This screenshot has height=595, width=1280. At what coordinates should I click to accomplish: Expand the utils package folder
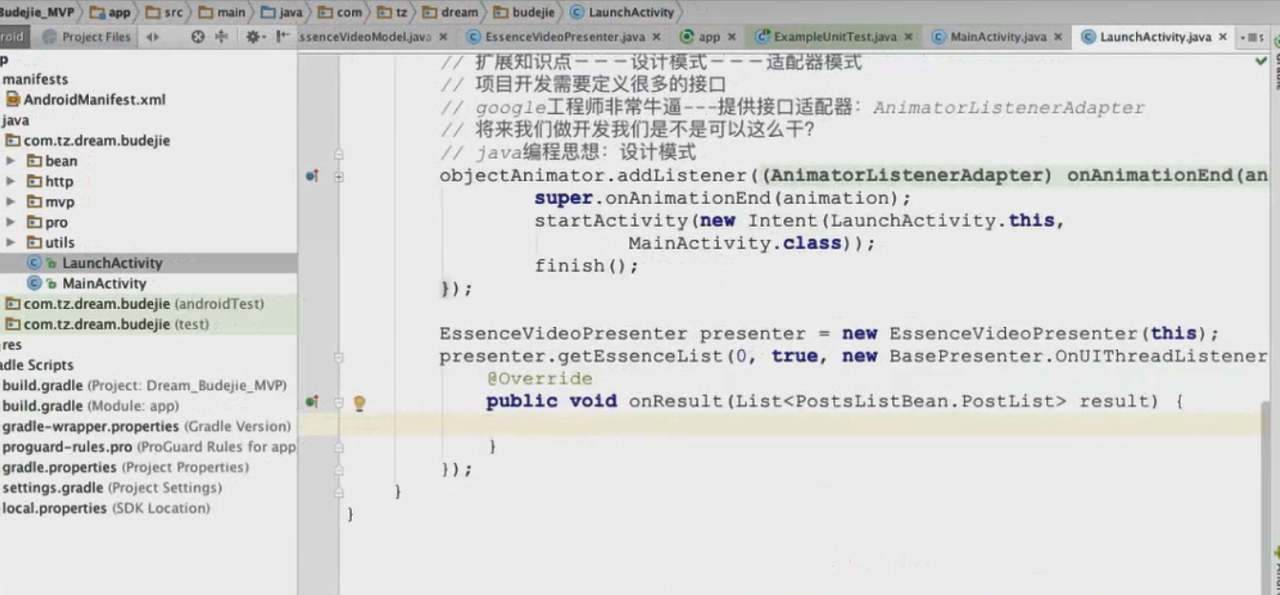pos(11,242)
